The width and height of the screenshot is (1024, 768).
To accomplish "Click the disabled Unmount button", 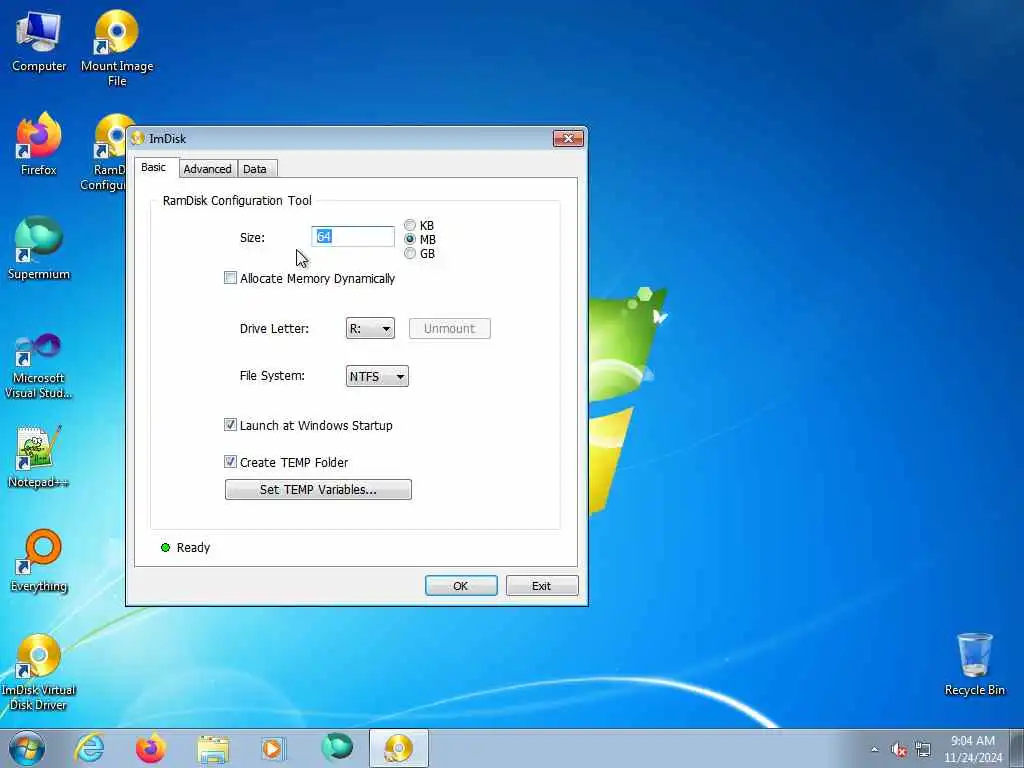I will pyautogui.click(x=449, y=328).
